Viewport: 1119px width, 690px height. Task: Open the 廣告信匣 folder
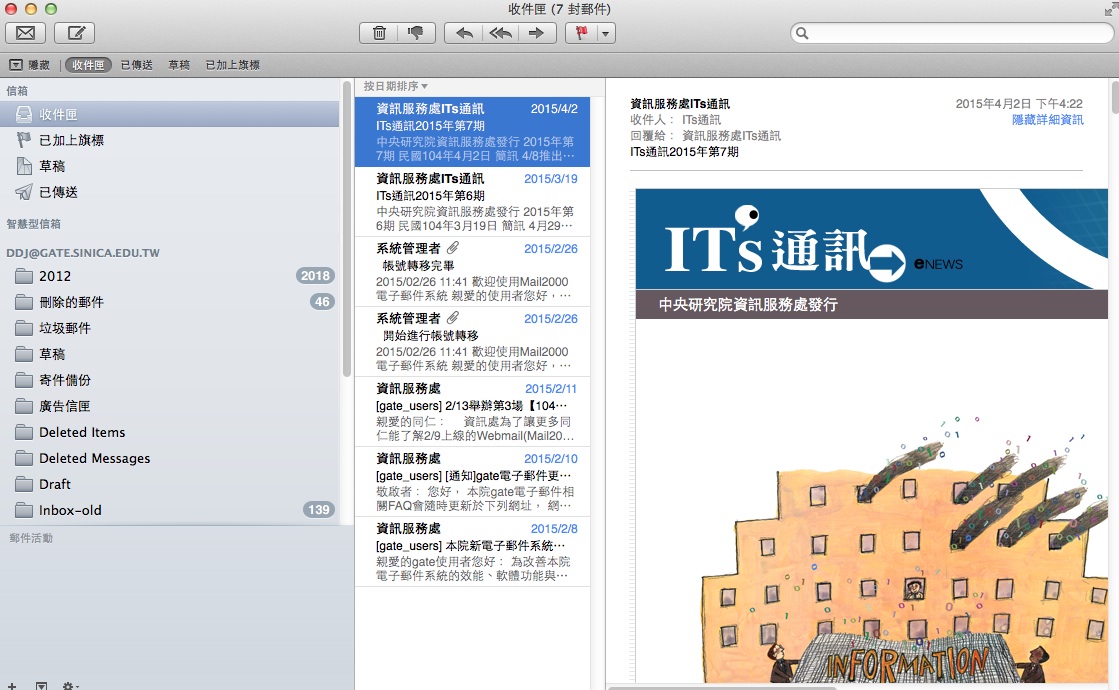[x=170, y=406]
